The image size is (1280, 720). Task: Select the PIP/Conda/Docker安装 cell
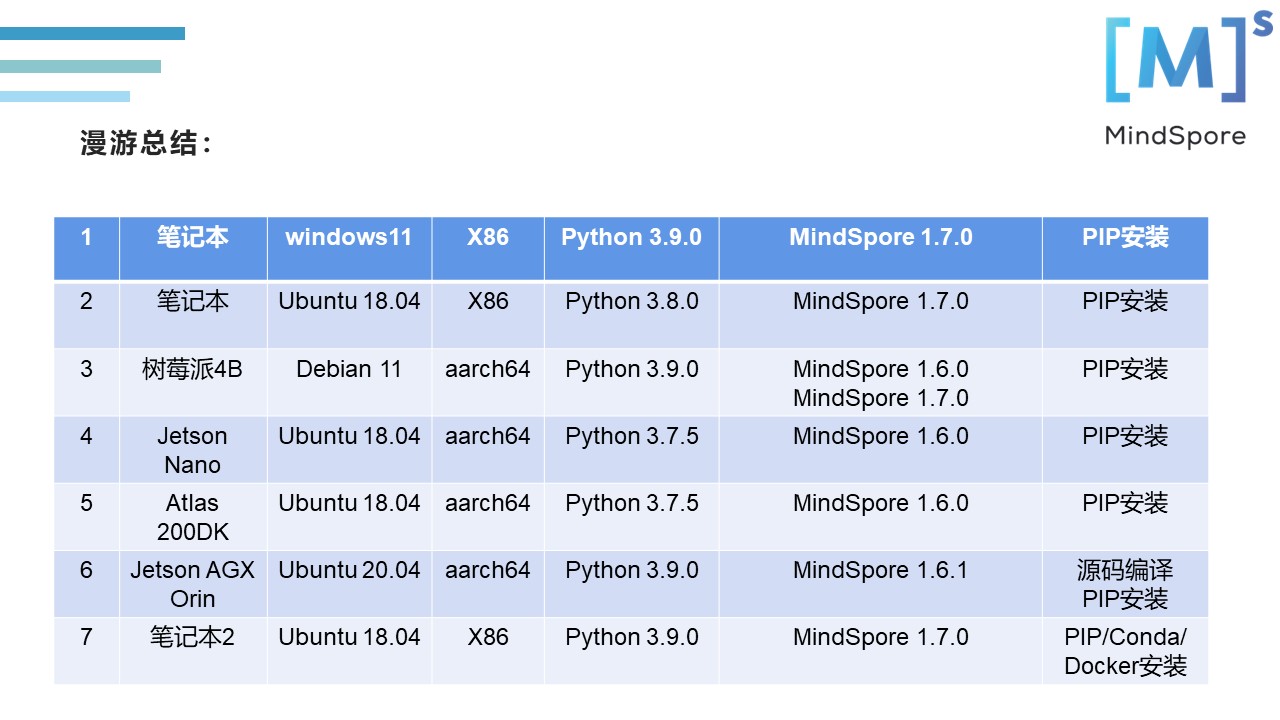(x=1125, y=651)
